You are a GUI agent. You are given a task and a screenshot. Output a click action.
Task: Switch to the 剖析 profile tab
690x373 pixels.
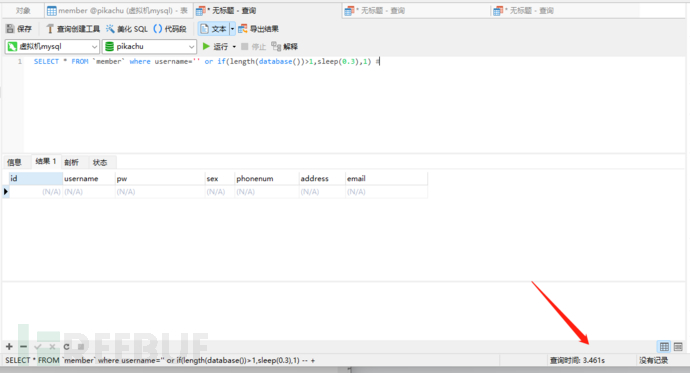pos(71,162)
